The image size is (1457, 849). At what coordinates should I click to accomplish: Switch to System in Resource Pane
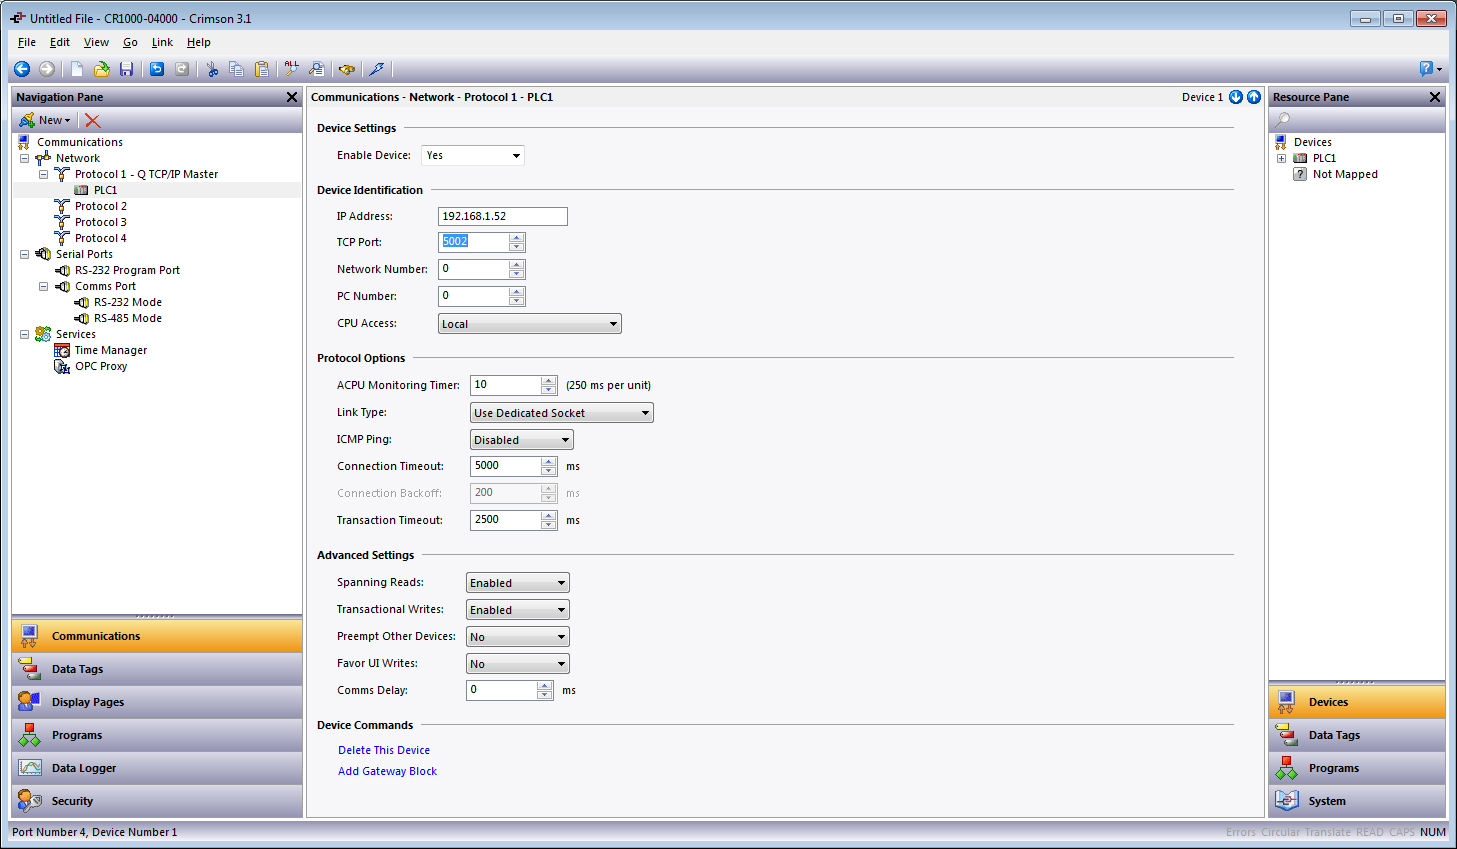tap(1357, 801)
